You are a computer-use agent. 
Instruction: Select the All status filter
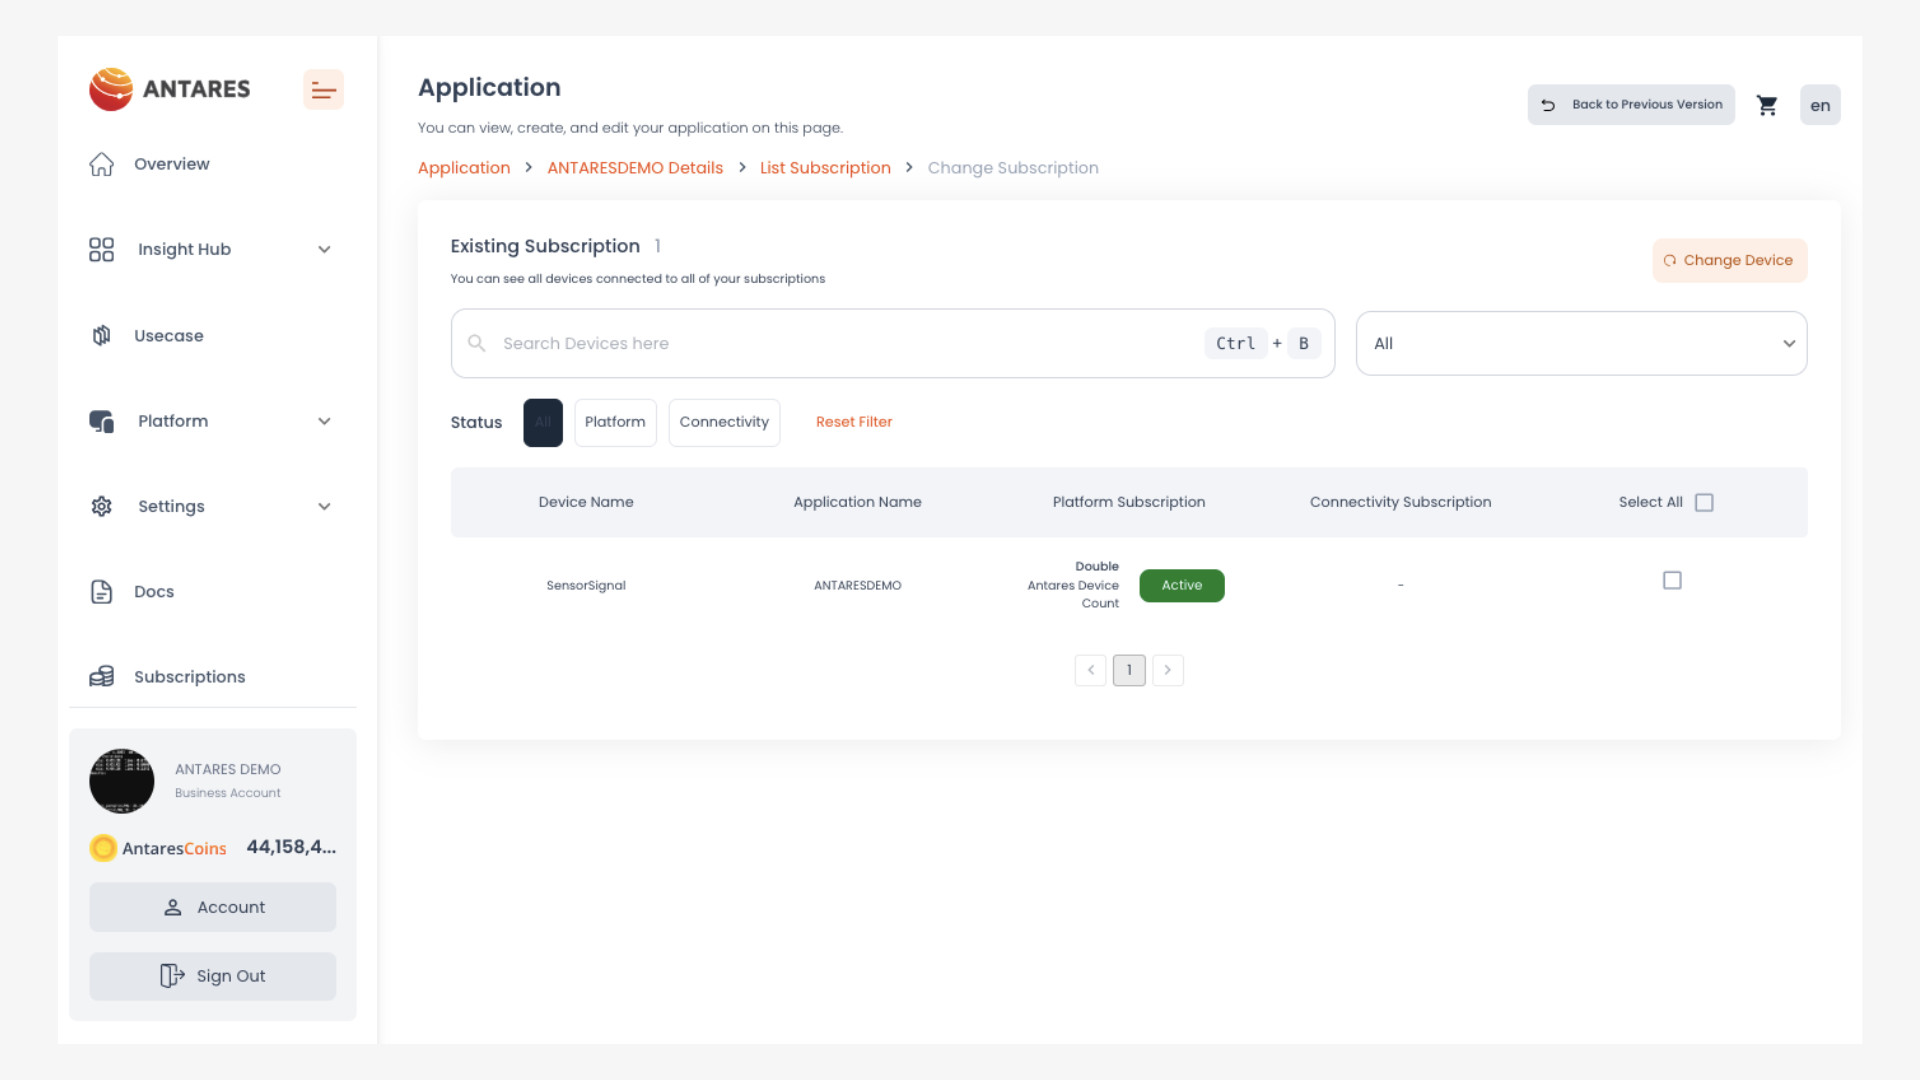pyautogui.click(x=543, y=423)
